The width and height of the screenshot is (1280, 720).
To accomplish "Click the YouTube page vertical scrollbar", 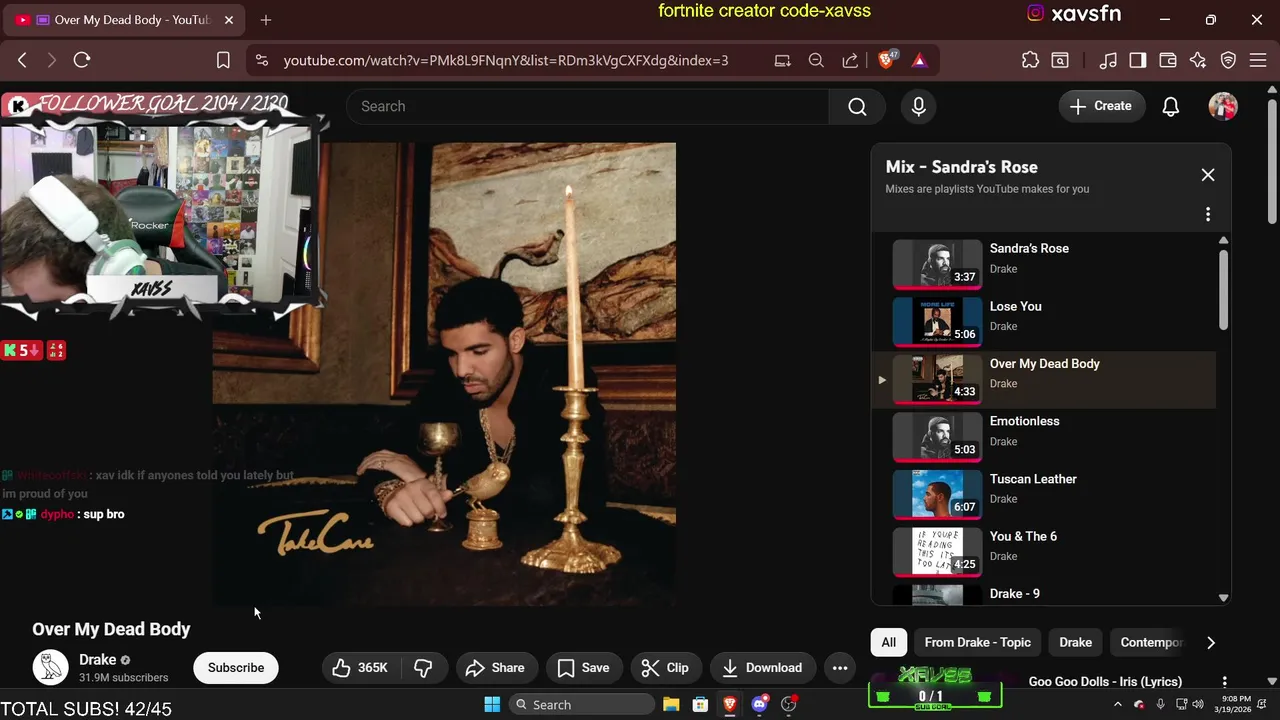I will click(1272, 160).
